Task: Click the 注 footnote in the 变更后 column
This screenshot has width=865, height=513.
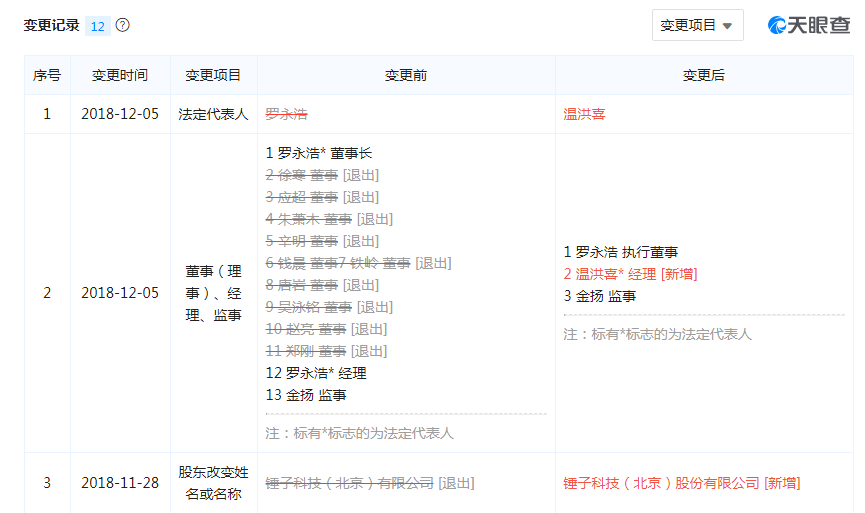Action: click(658, 334)
